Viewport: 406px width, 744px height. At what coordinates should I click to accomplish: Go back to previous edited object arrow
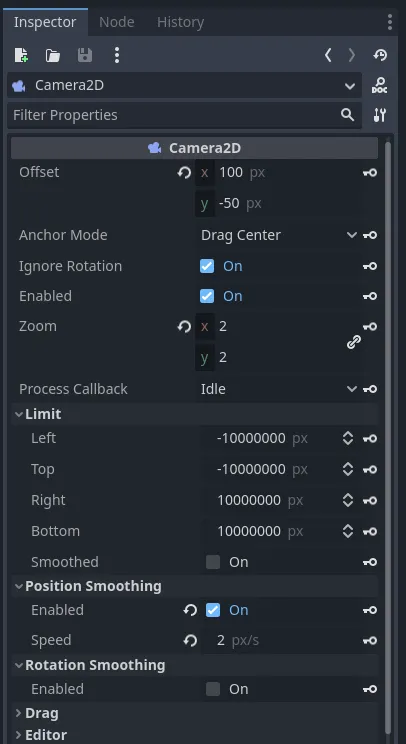pos(328,56)
